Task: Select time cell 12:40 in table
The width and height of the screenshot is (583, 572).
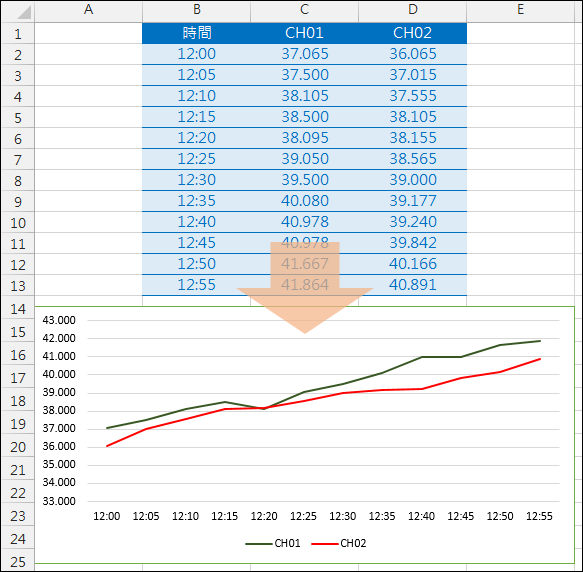Action: pos(196,222)
